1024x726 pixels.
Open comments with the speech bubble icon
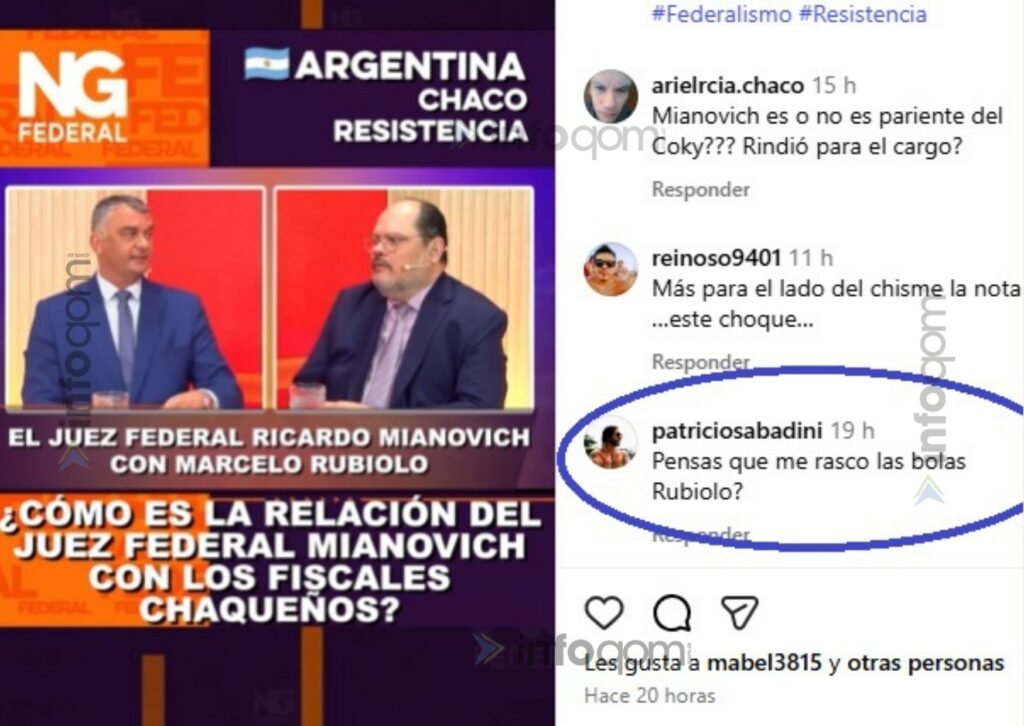(672, 612)
